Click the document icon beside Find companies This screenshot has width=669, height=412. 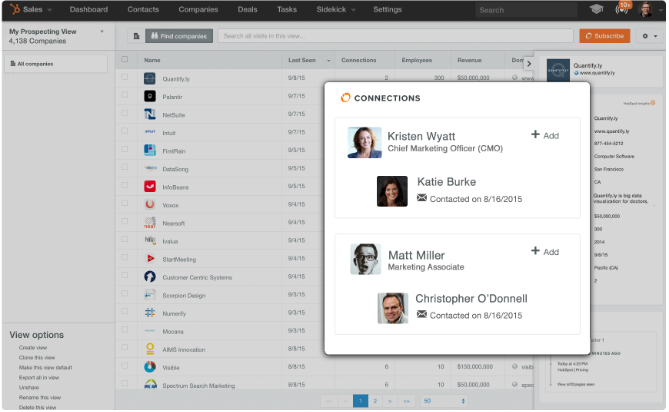pos(136,36)
